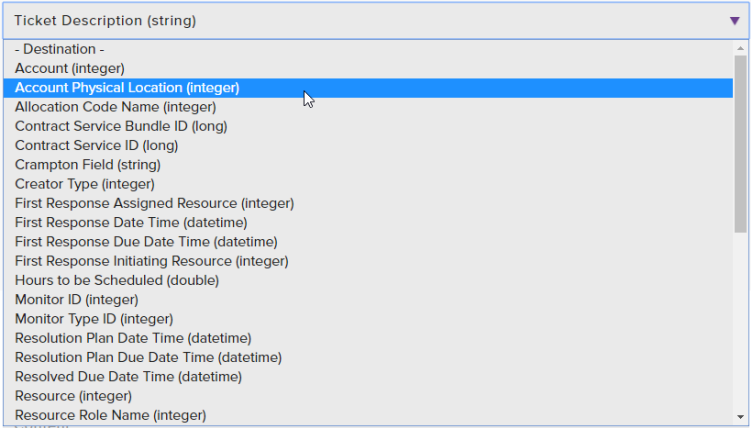
Task: Select First Response Due Date Time
Action: [x=146, y=242]
